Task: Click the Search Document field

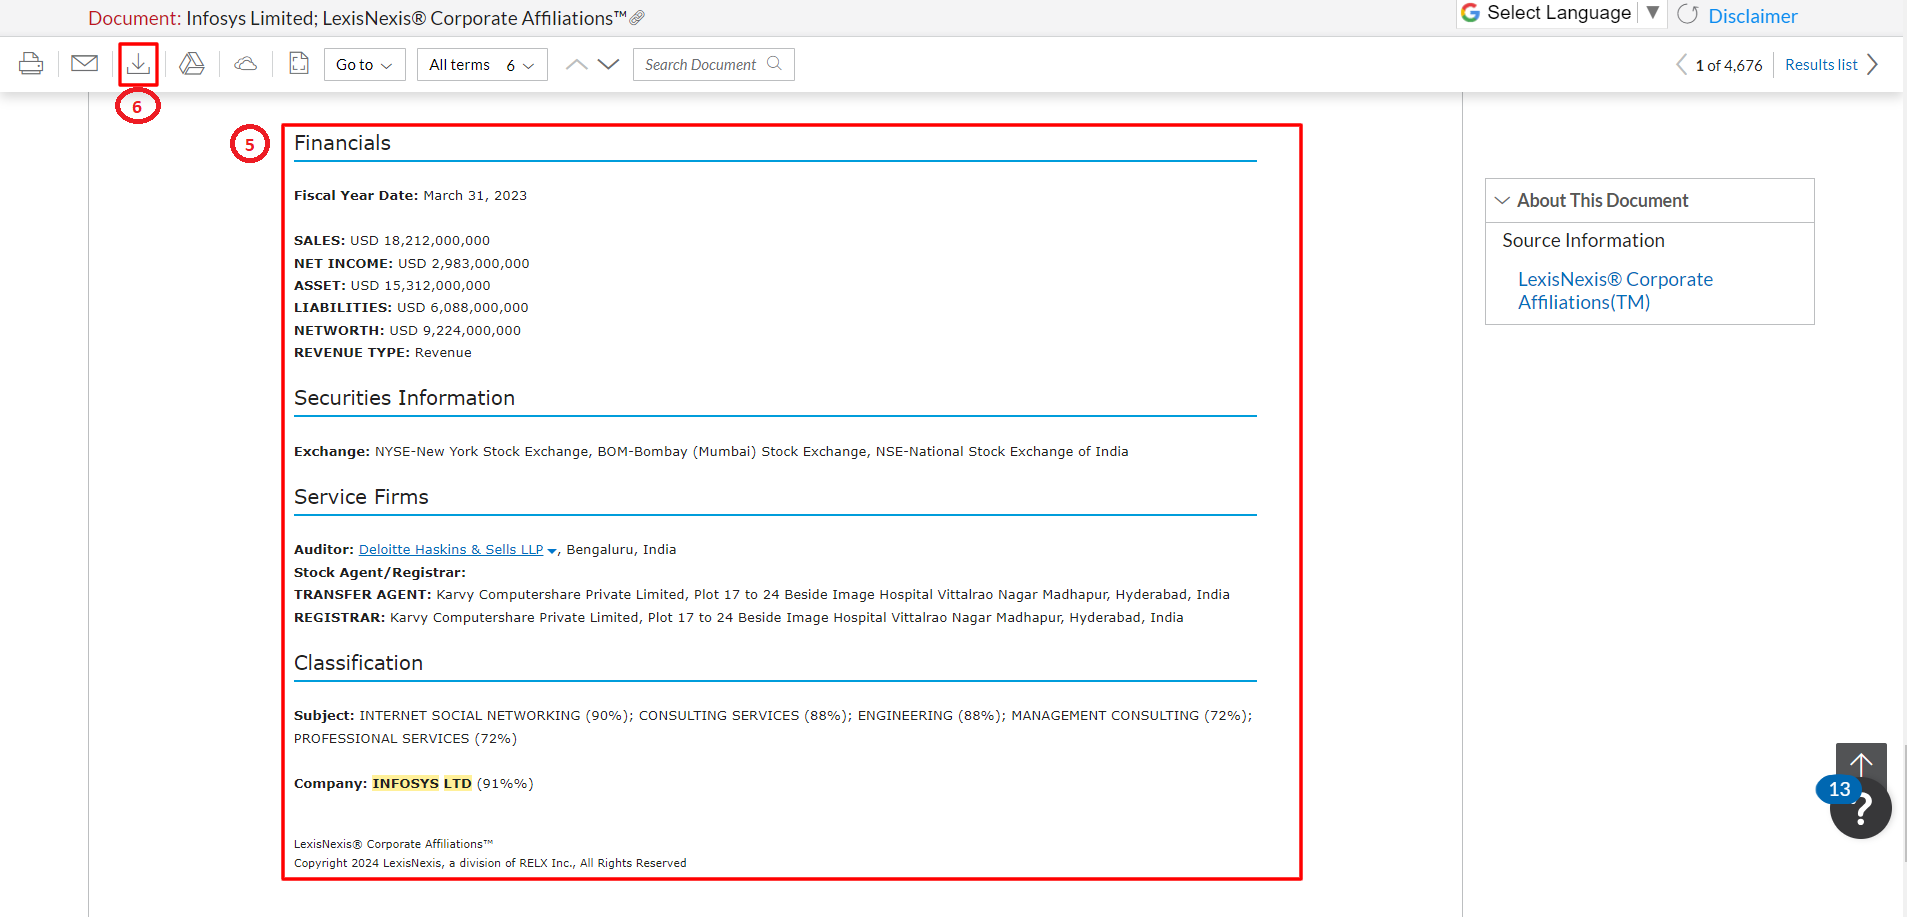Action: [x=713, y=65]
